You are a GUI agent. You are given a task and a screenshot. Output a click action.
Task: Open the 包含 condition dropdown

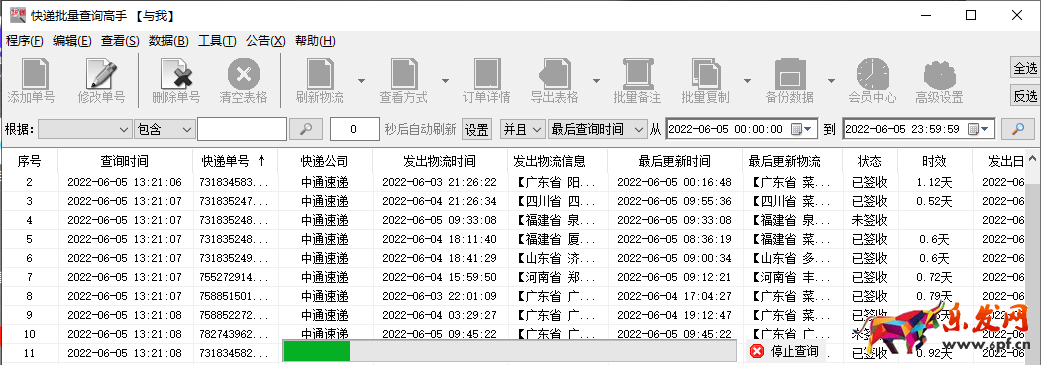pyautogui.click(x=164, y=129)
